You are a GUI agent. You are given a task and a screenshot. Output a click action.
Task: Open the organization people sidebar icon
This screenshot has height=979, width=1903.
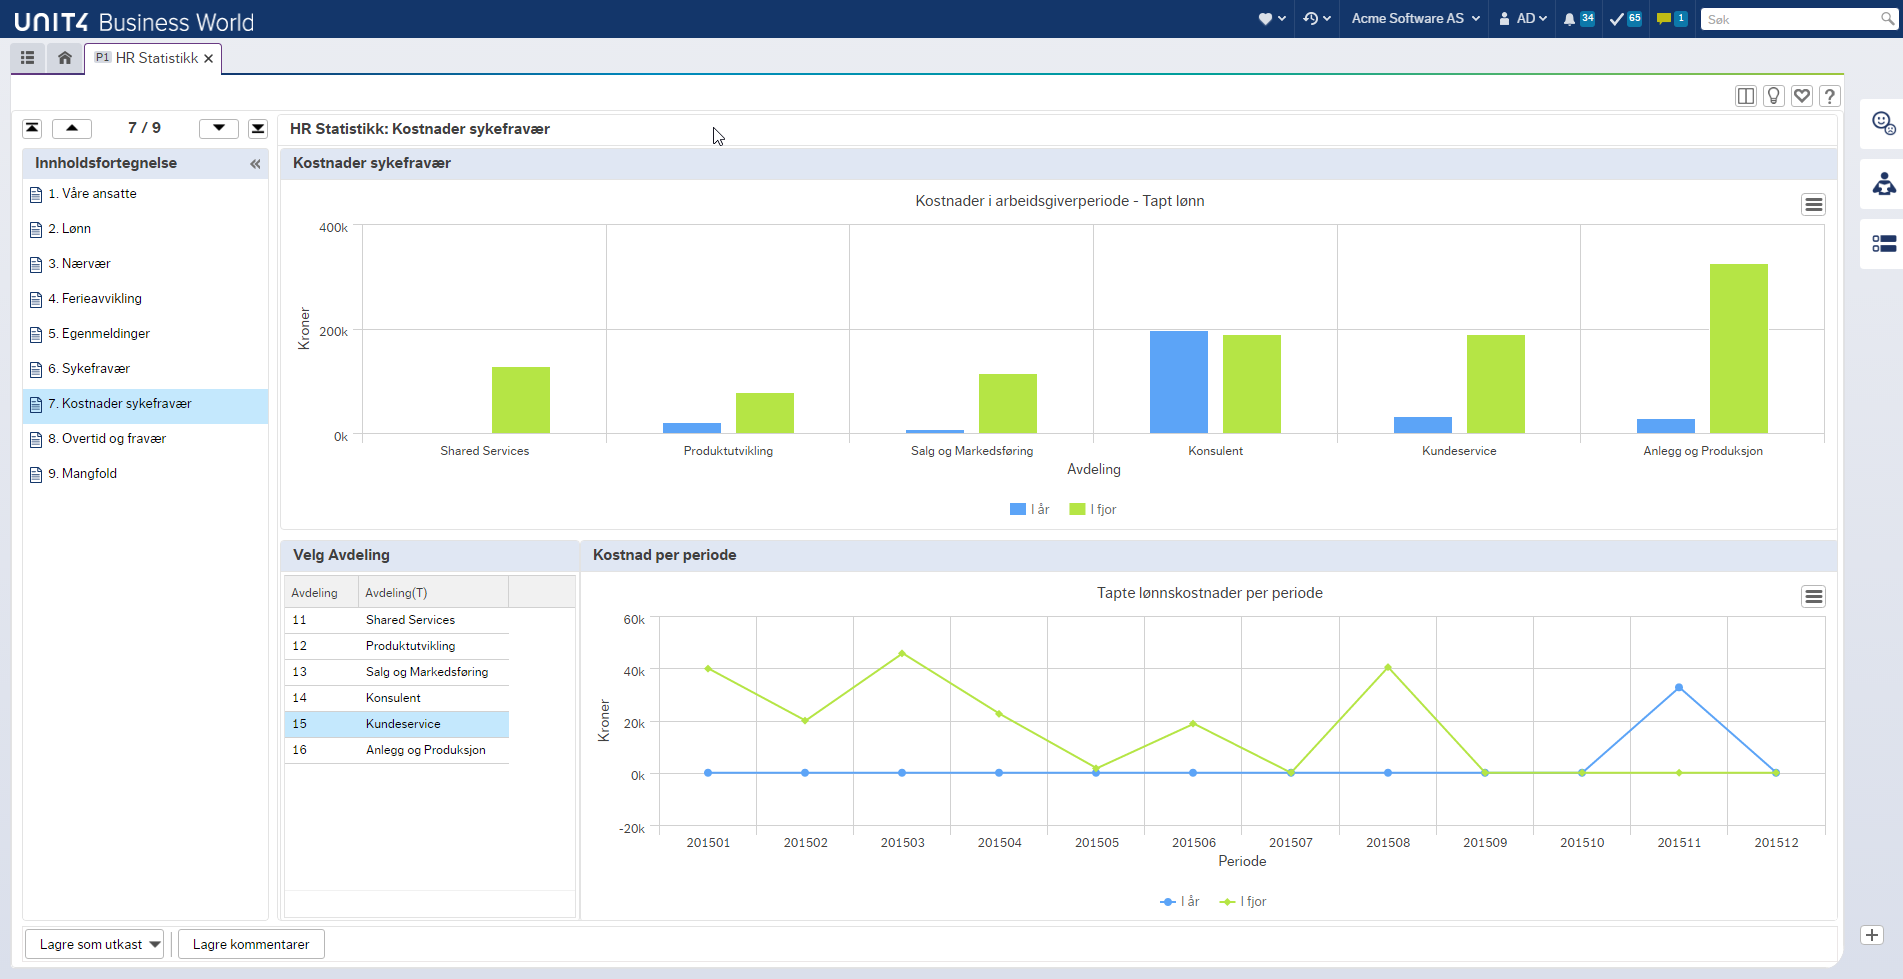coord(1883,184)
